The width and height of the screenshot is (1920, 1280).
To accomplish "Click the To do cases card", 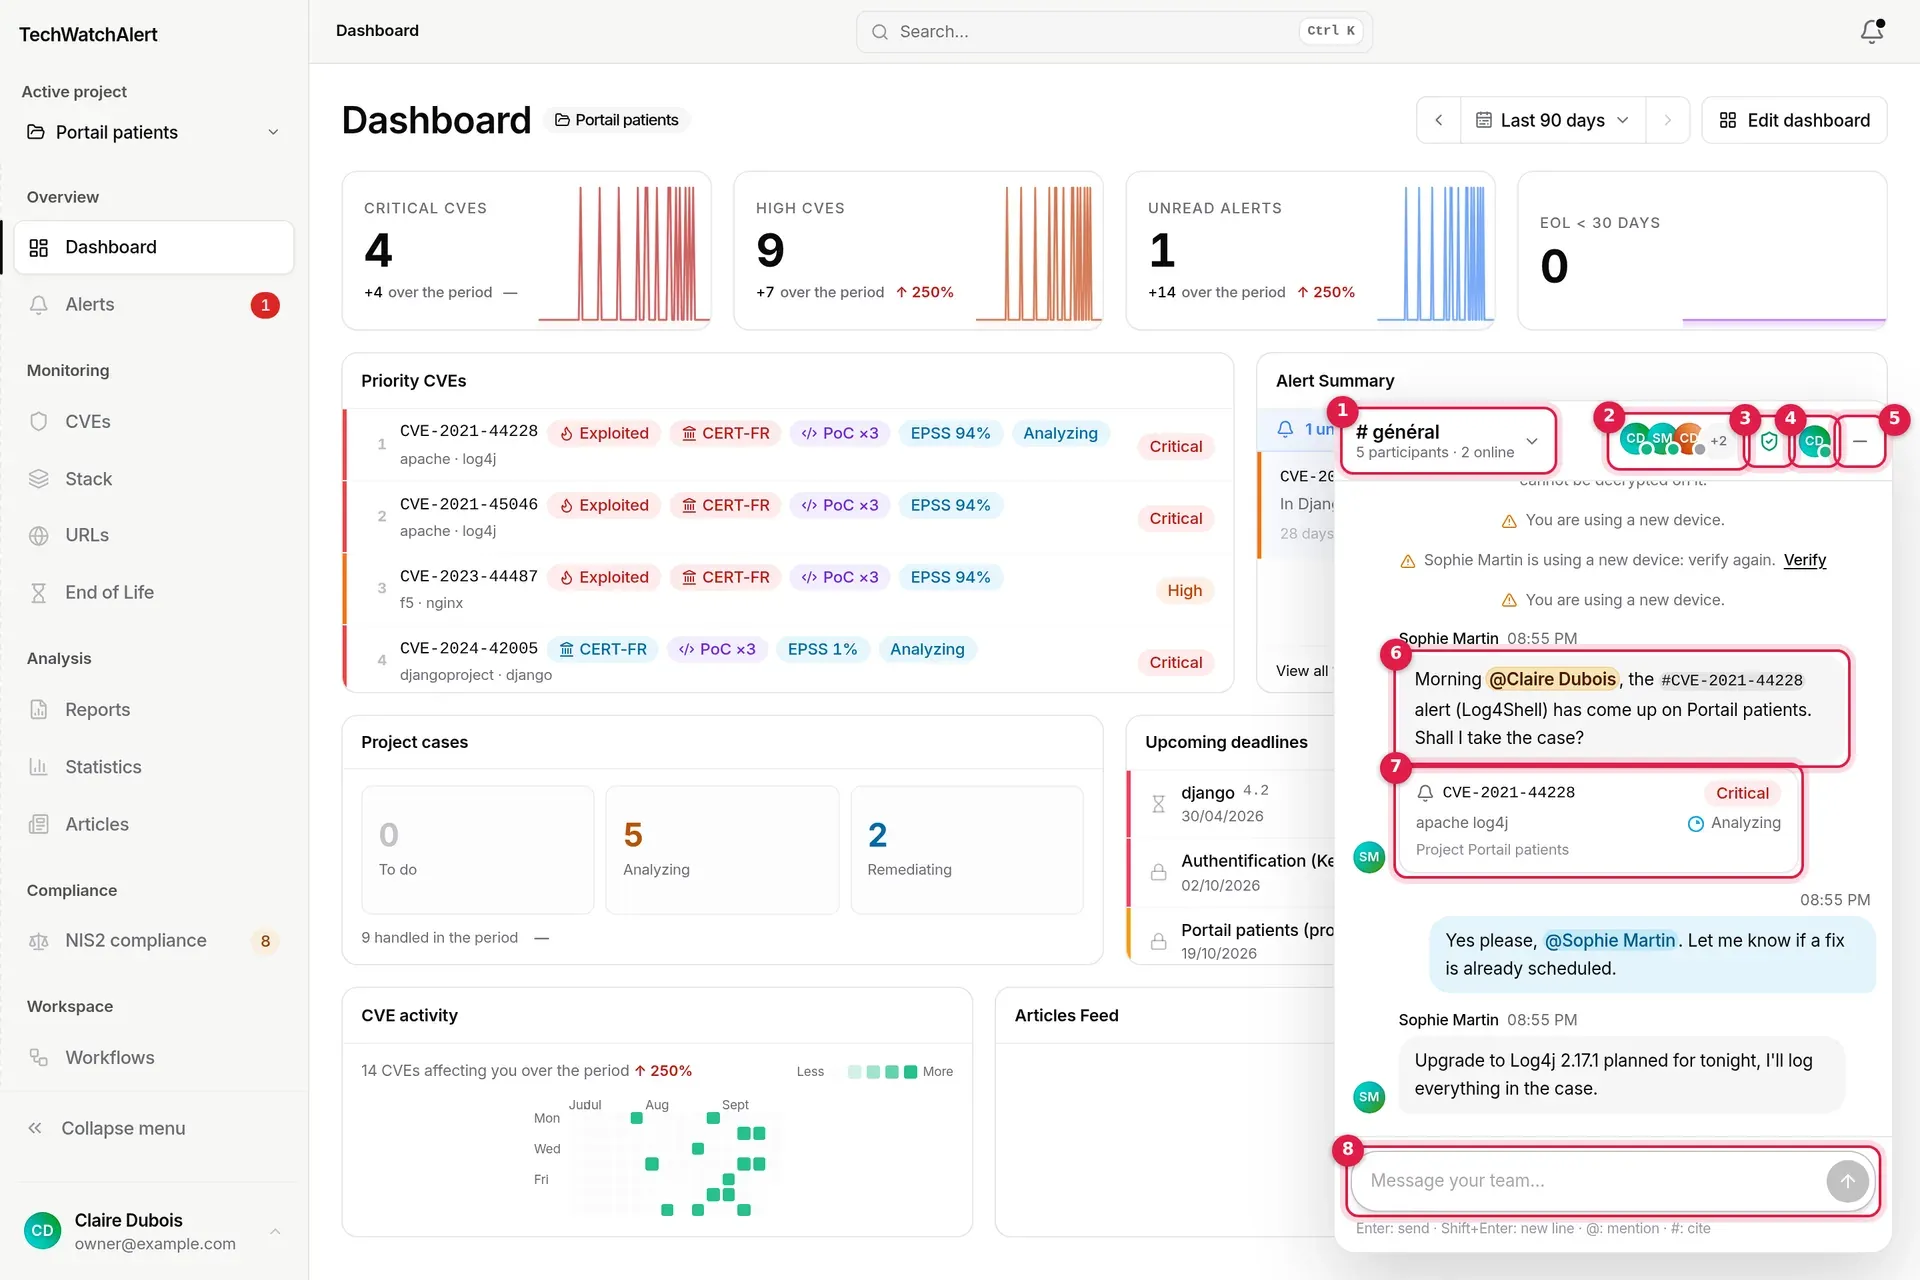I will (x=478, y=850).
